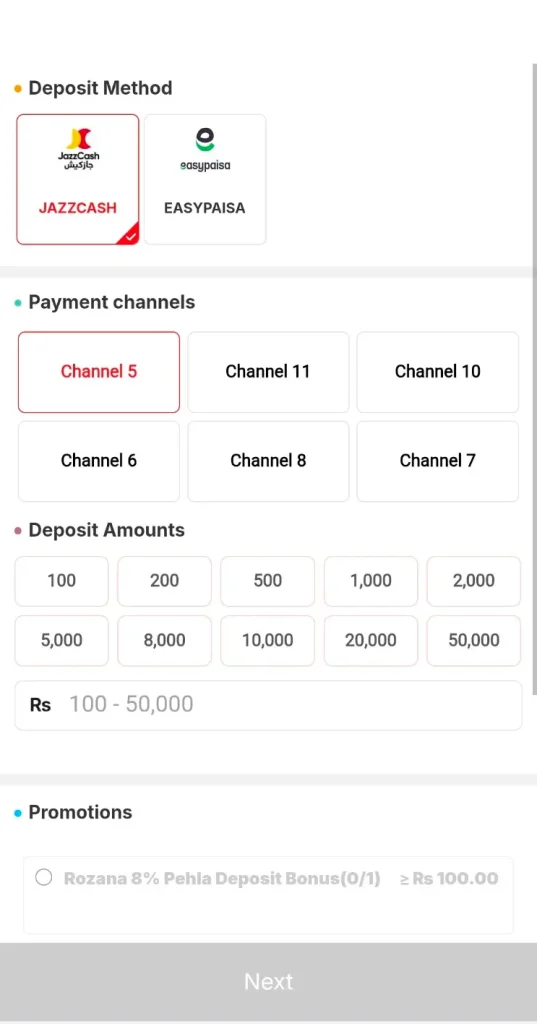
Task: Choose Channel 10 payment option
Action: [x=438, y=372]
